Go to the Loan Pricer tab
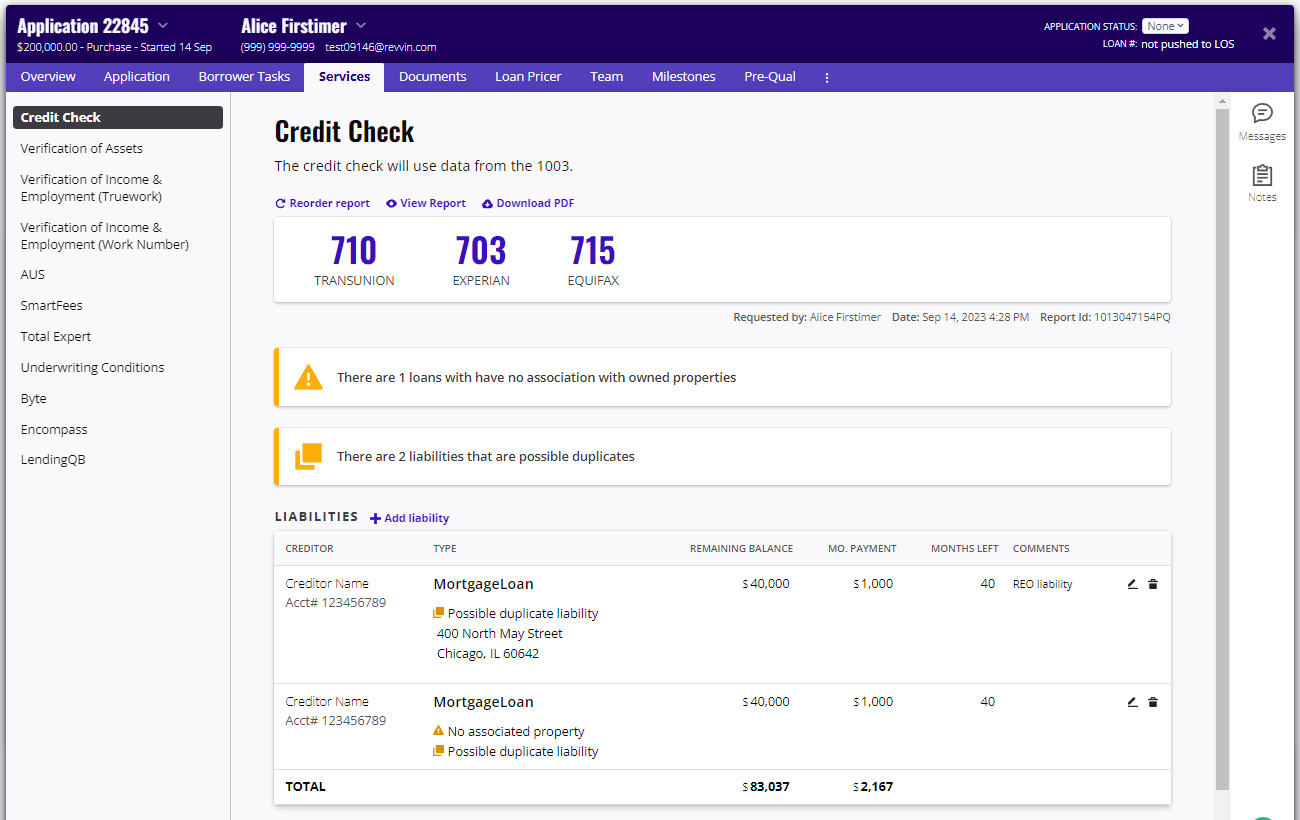The width and height of the screenshot is (1300, 820). (x=528, y=77)
